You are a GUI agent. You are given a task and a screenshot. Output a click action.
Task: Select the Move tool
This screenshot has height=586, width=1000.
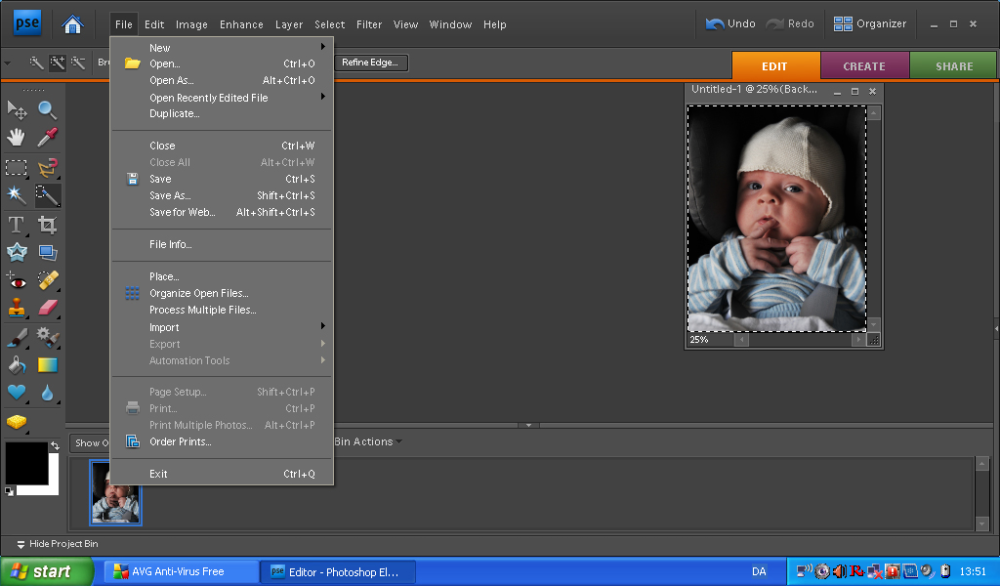tap(16, 110)
